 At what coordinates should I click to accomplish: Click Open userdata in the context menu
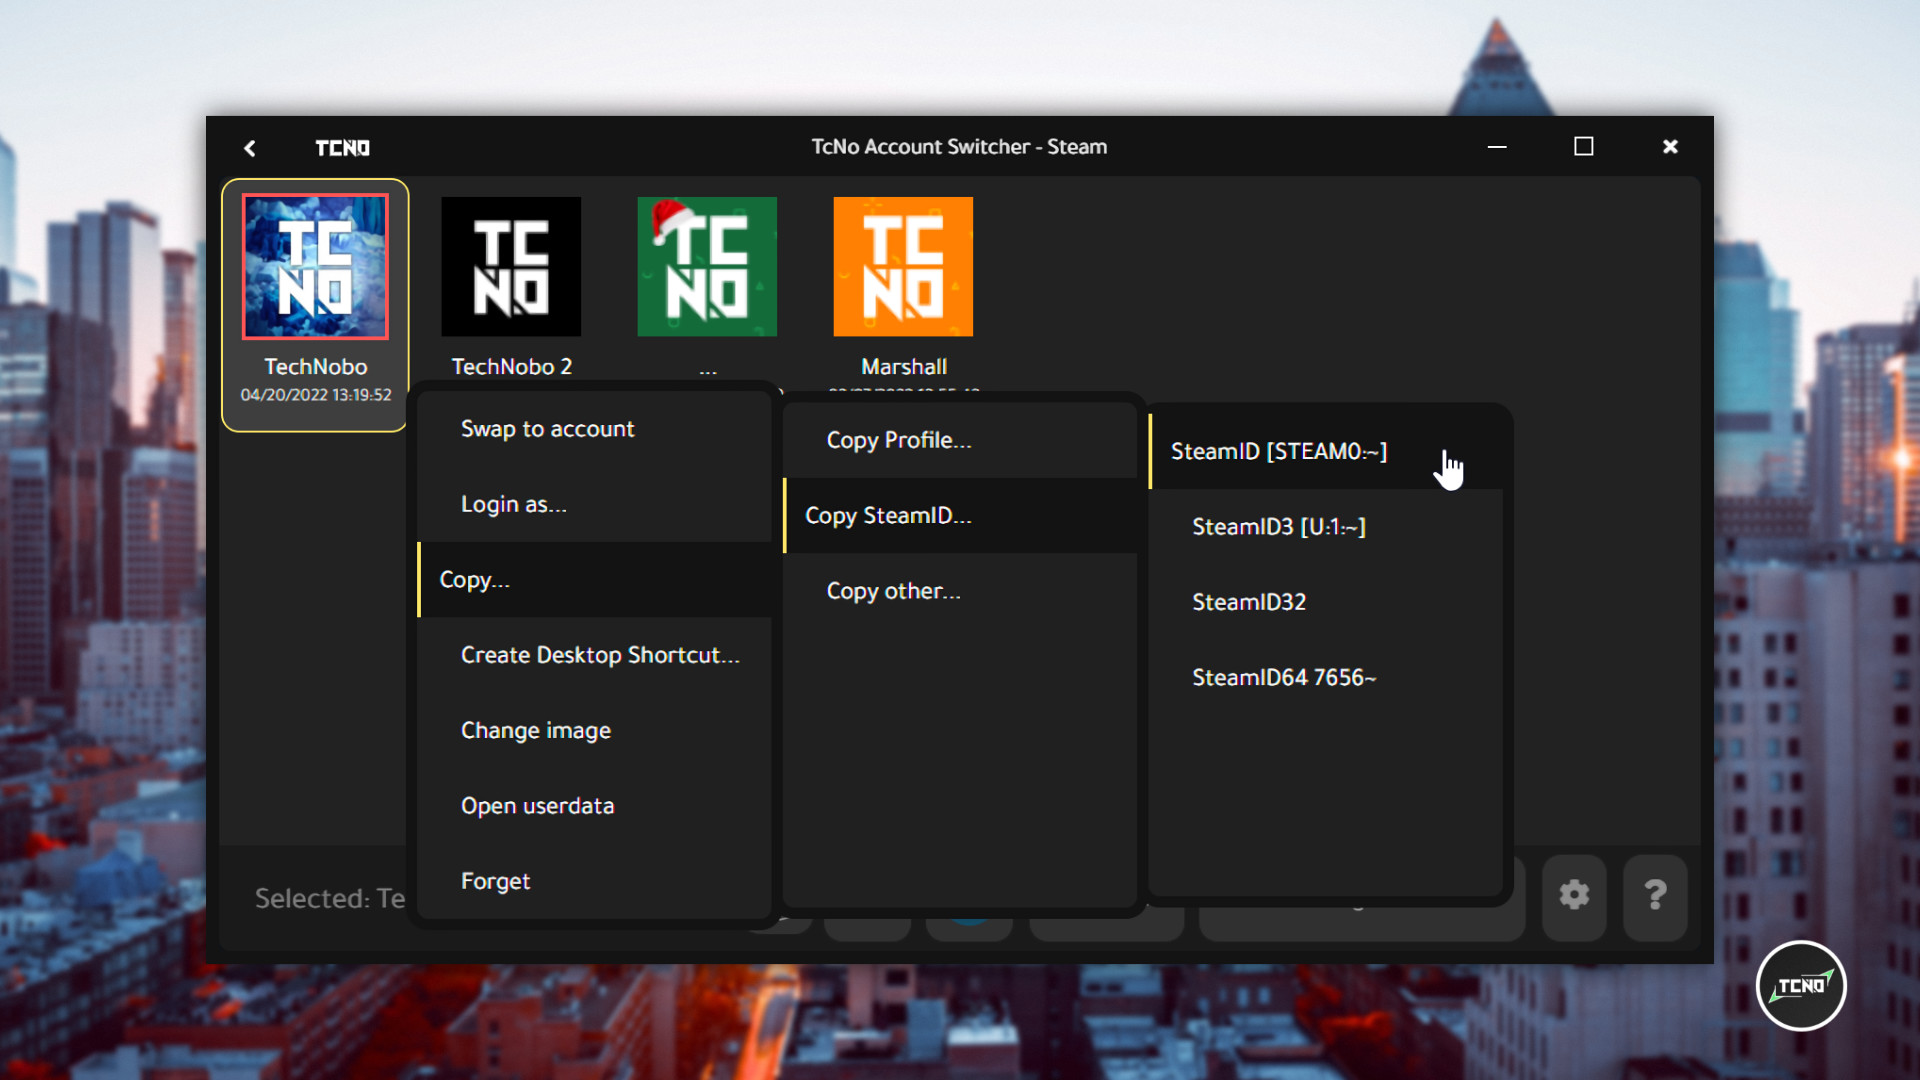coord(537,805)
